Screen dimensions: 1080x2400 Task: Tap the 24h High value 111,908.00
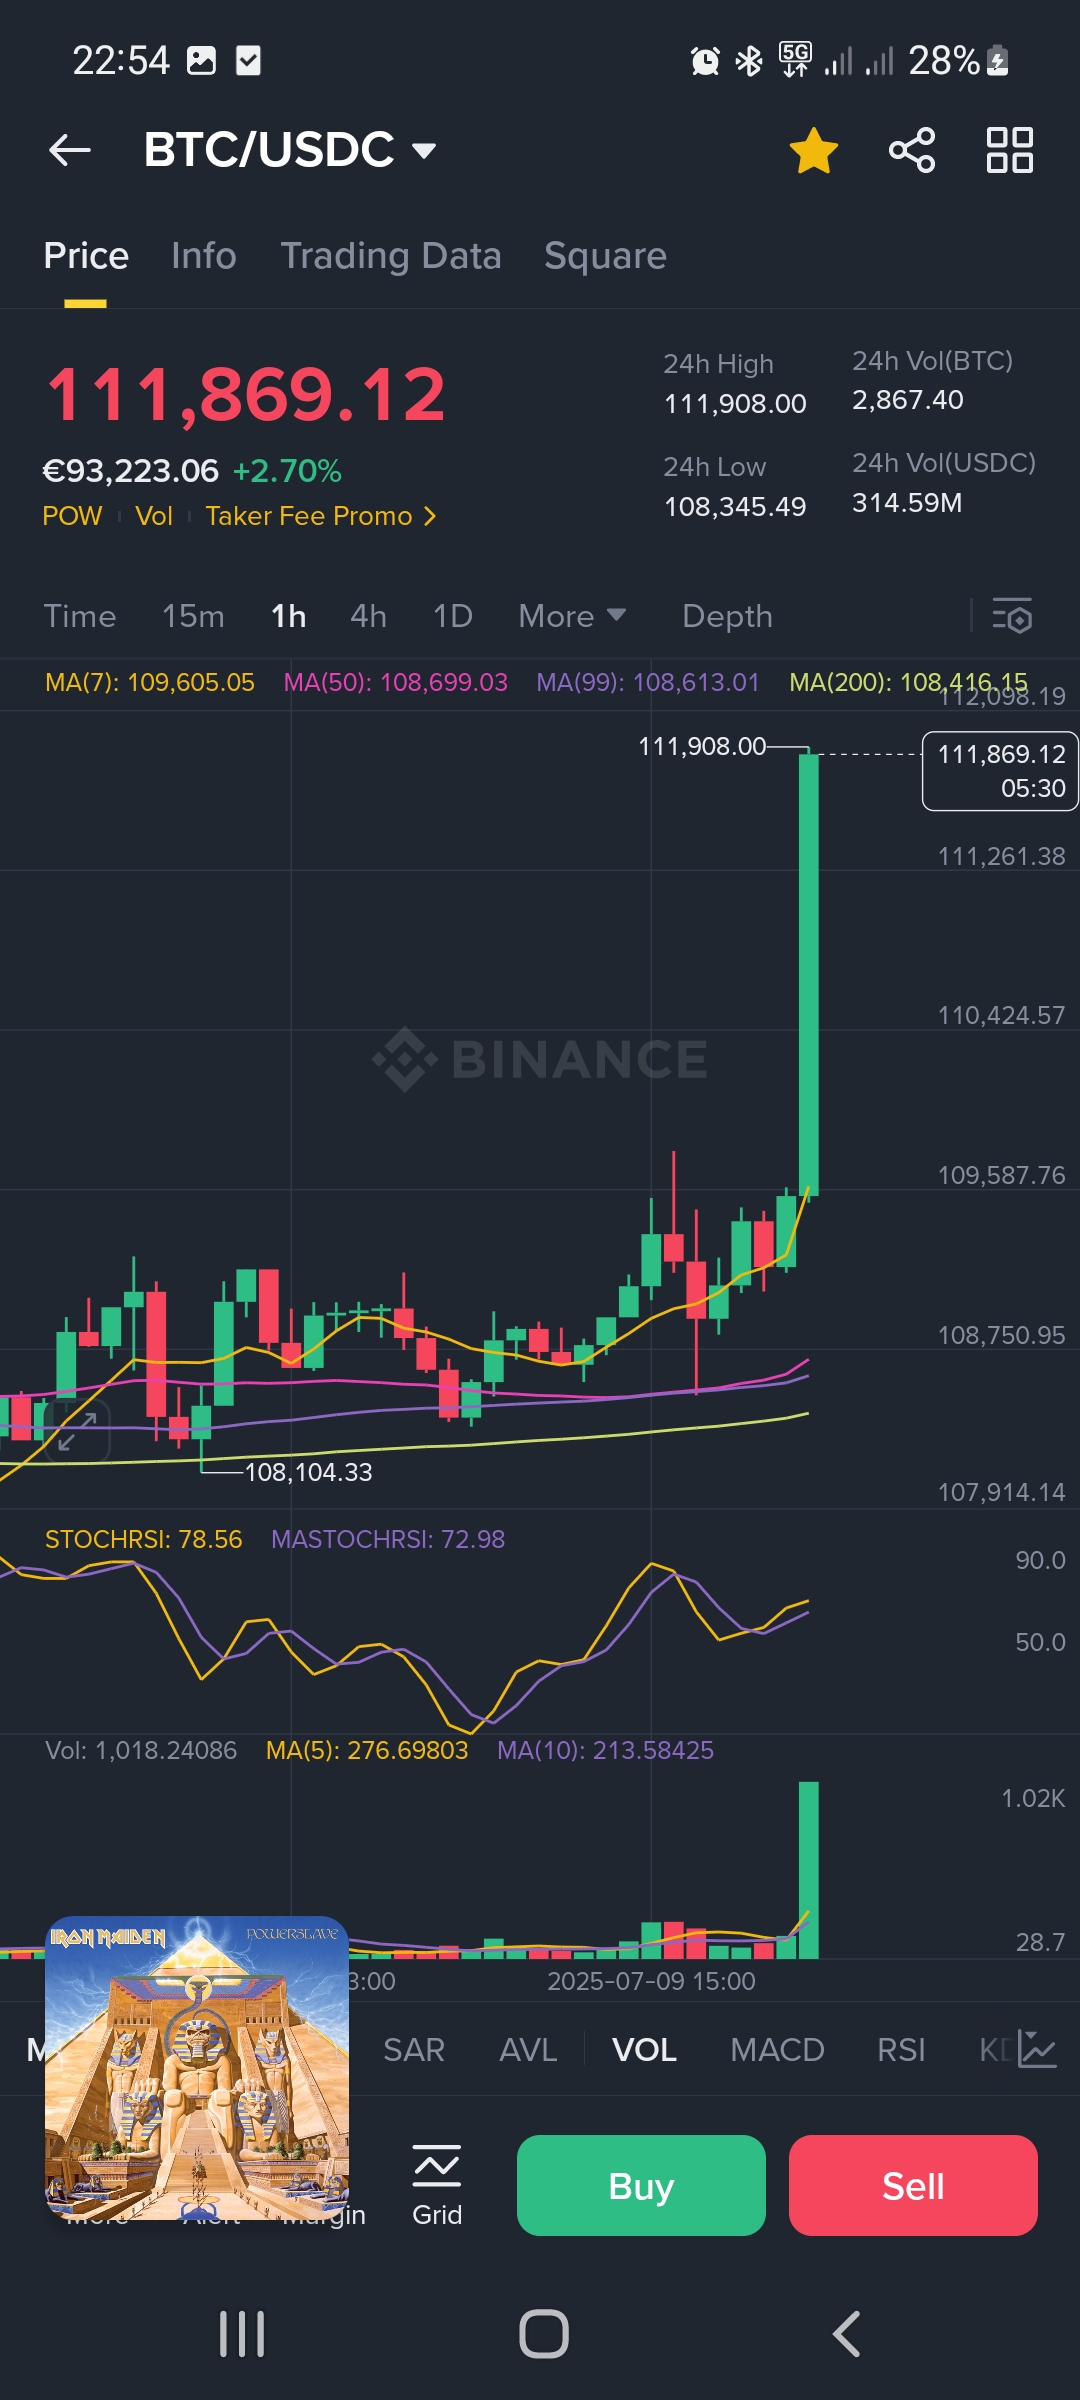pyautogui.click(x=735, y=404)
